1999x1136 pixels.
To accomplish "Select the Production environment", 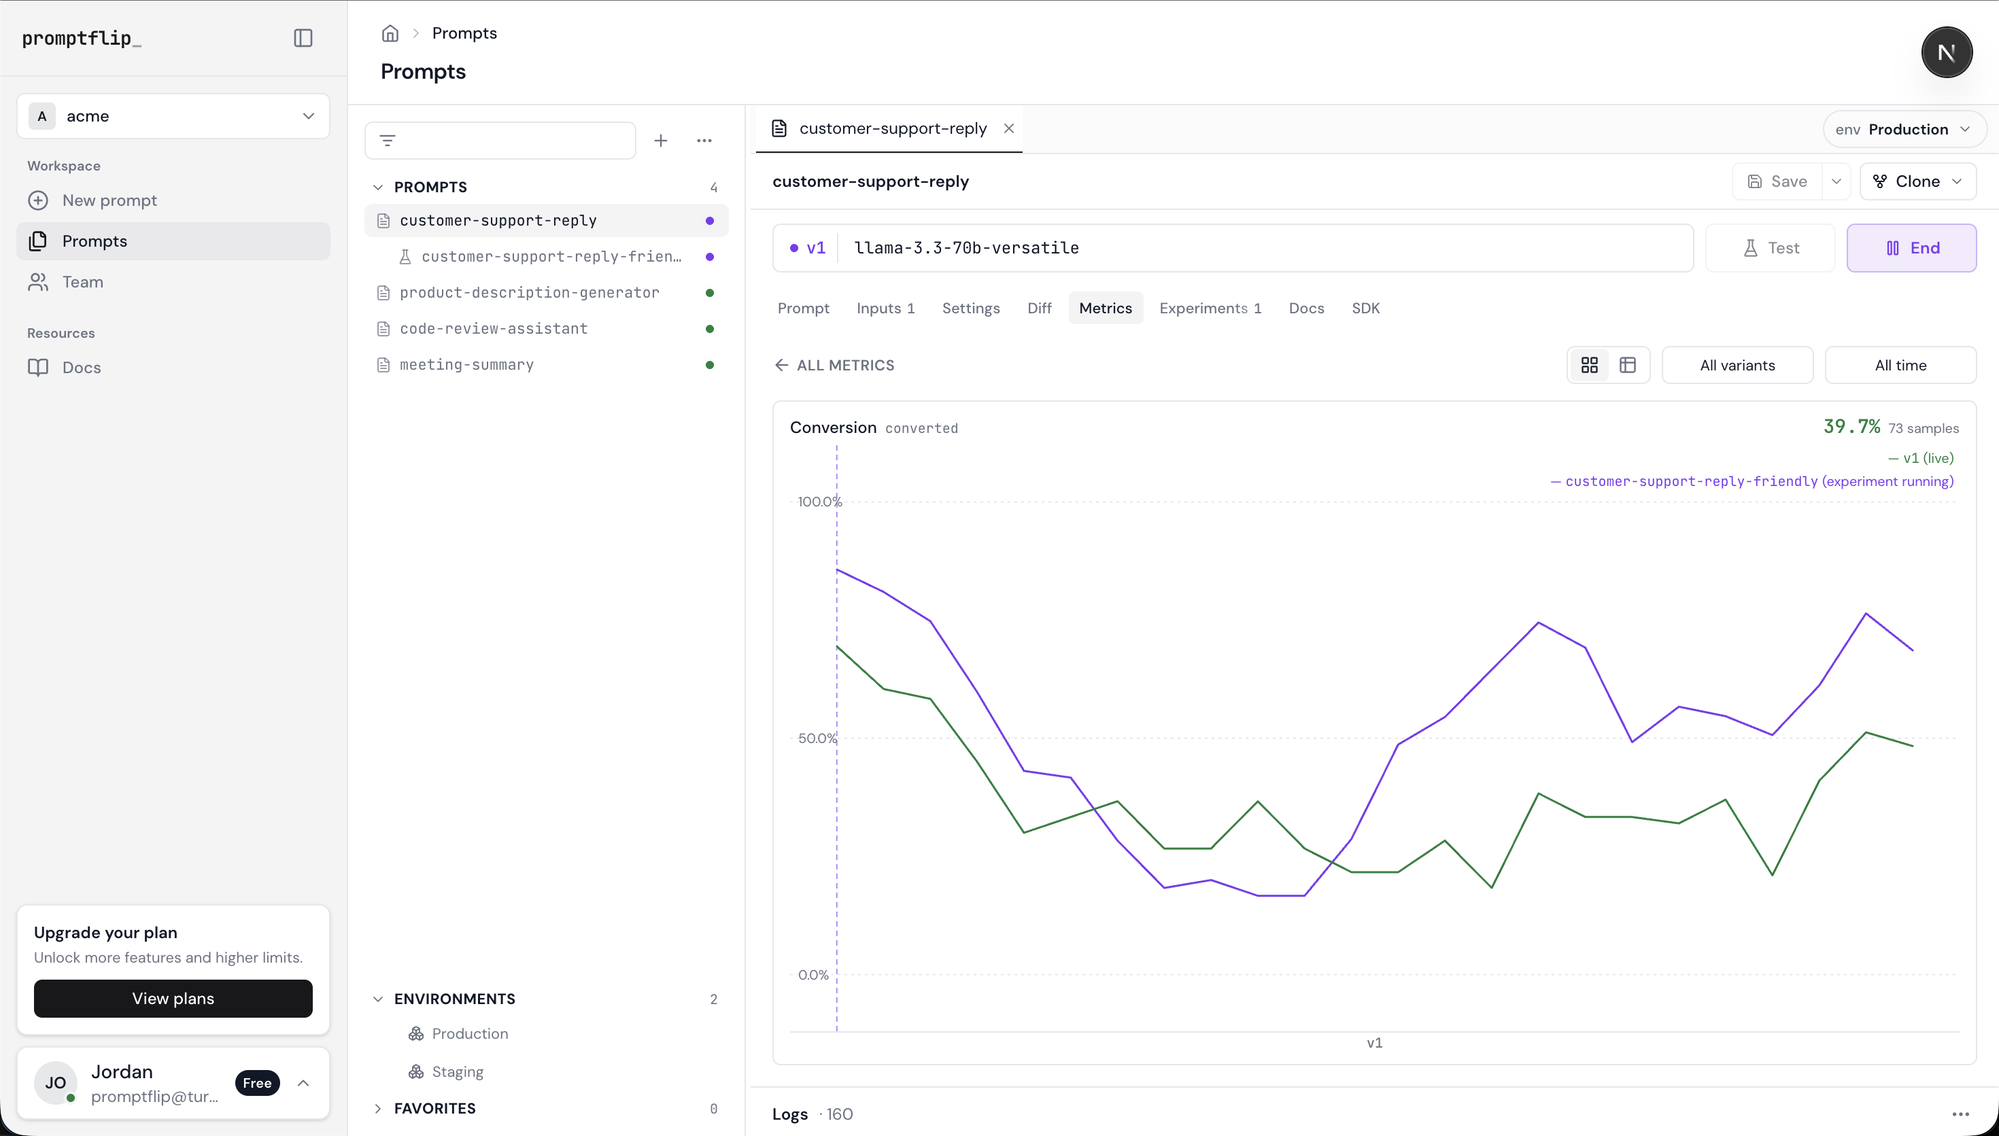I will coord(469,1034).
